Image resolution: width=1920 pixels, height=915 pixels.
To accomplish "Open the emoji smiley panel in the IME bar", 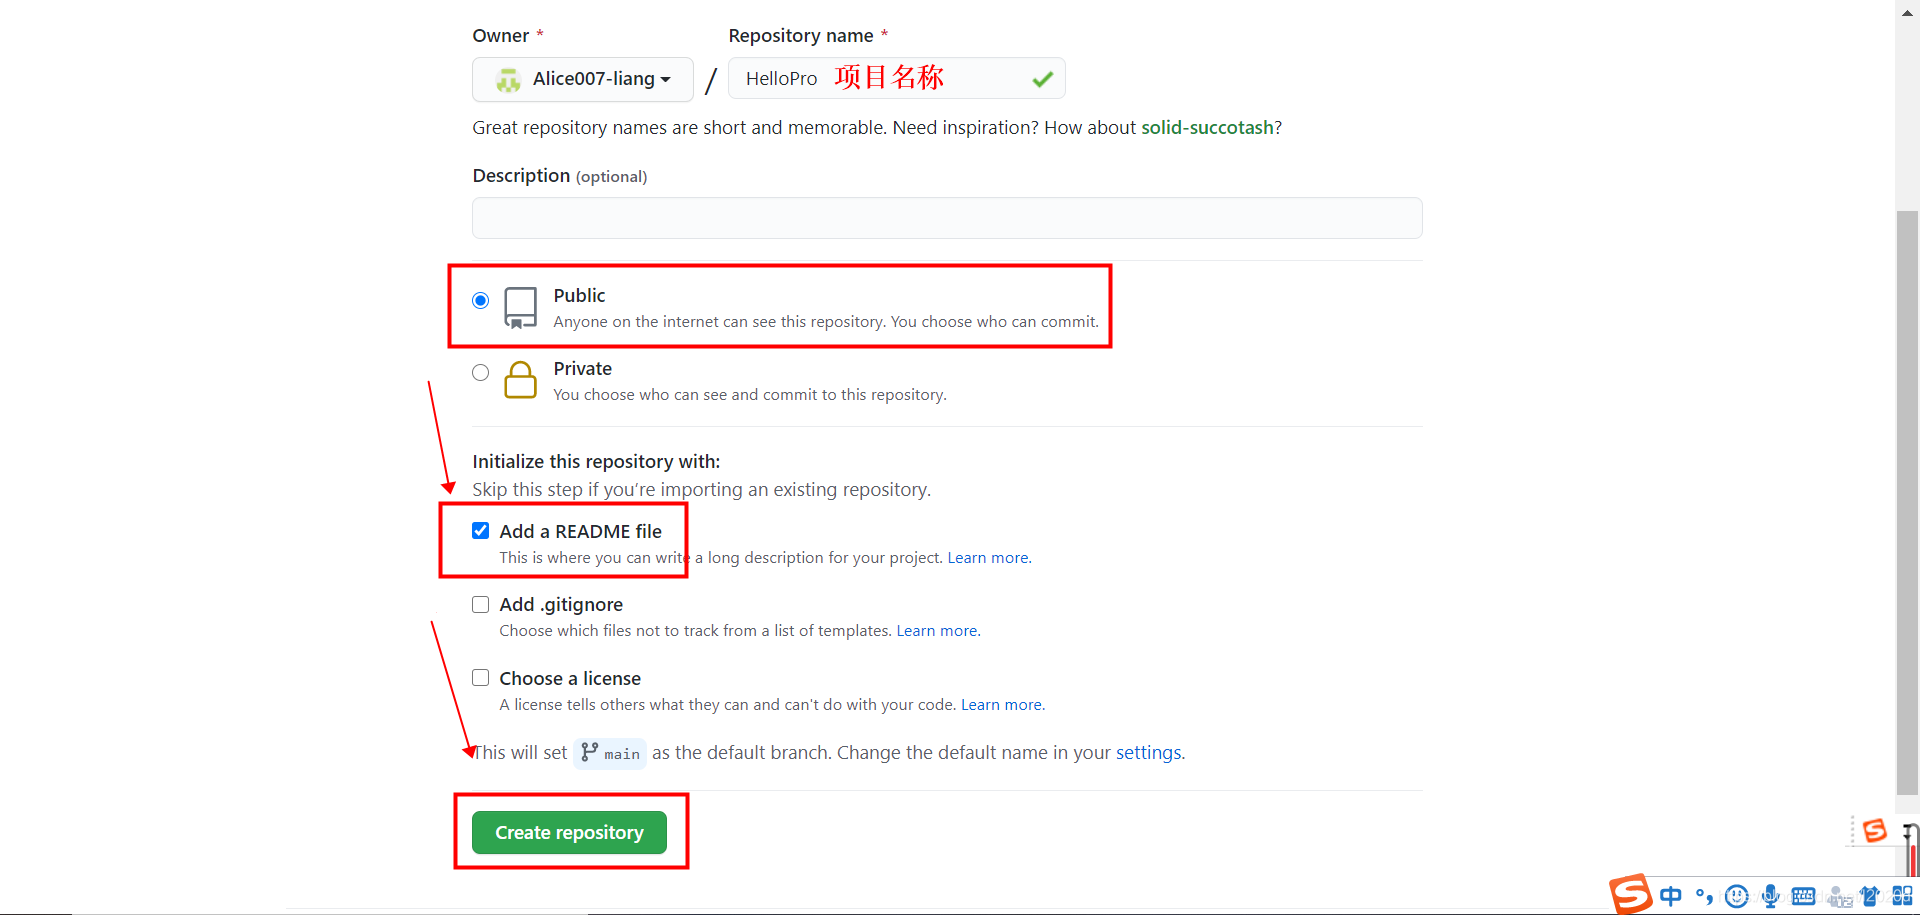I will pyautogui.click(x=1737, y=896).
